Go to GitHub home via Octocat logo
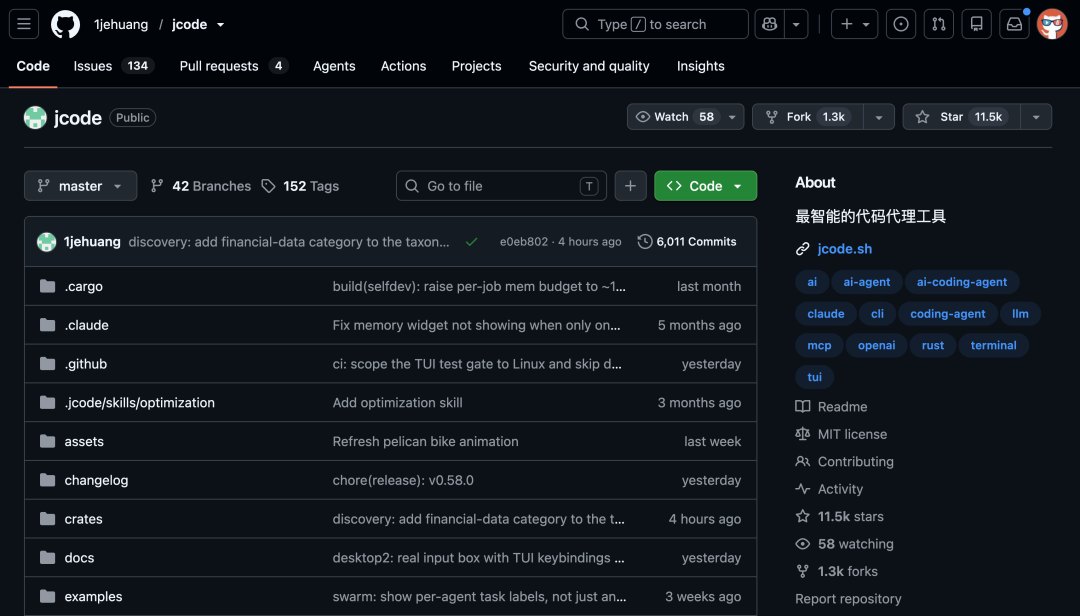The height and width of the screenshot is (616, 1080). pos(65,24)
